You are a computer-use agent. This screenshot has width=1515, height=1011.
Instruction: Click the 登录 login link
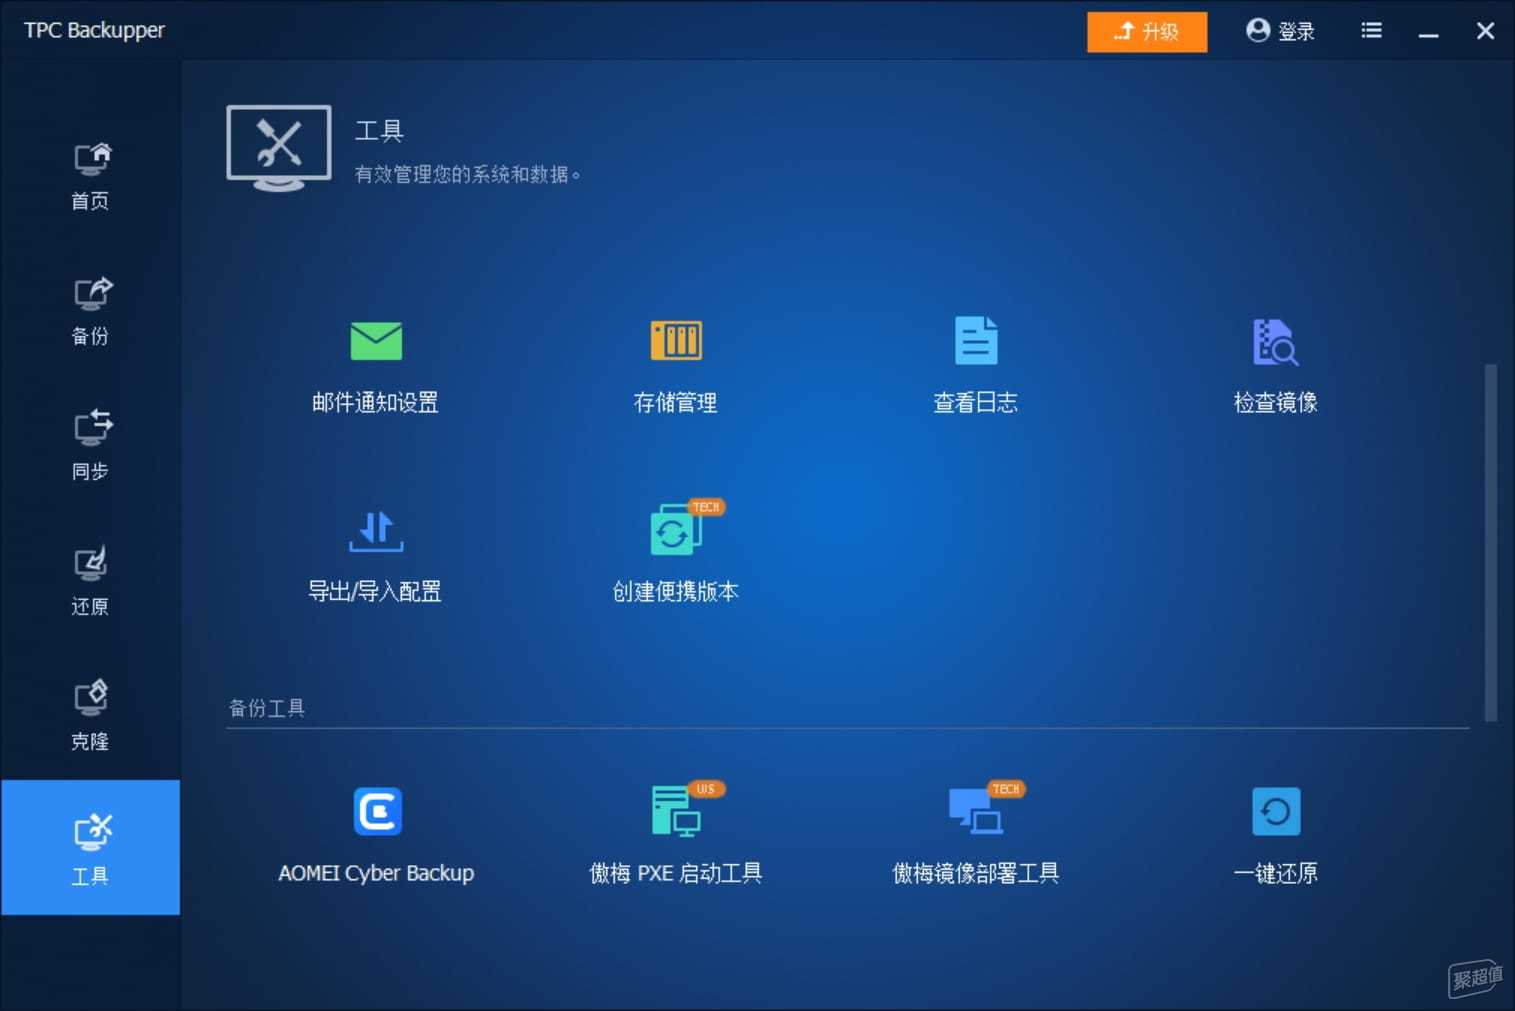(1280, 31)
